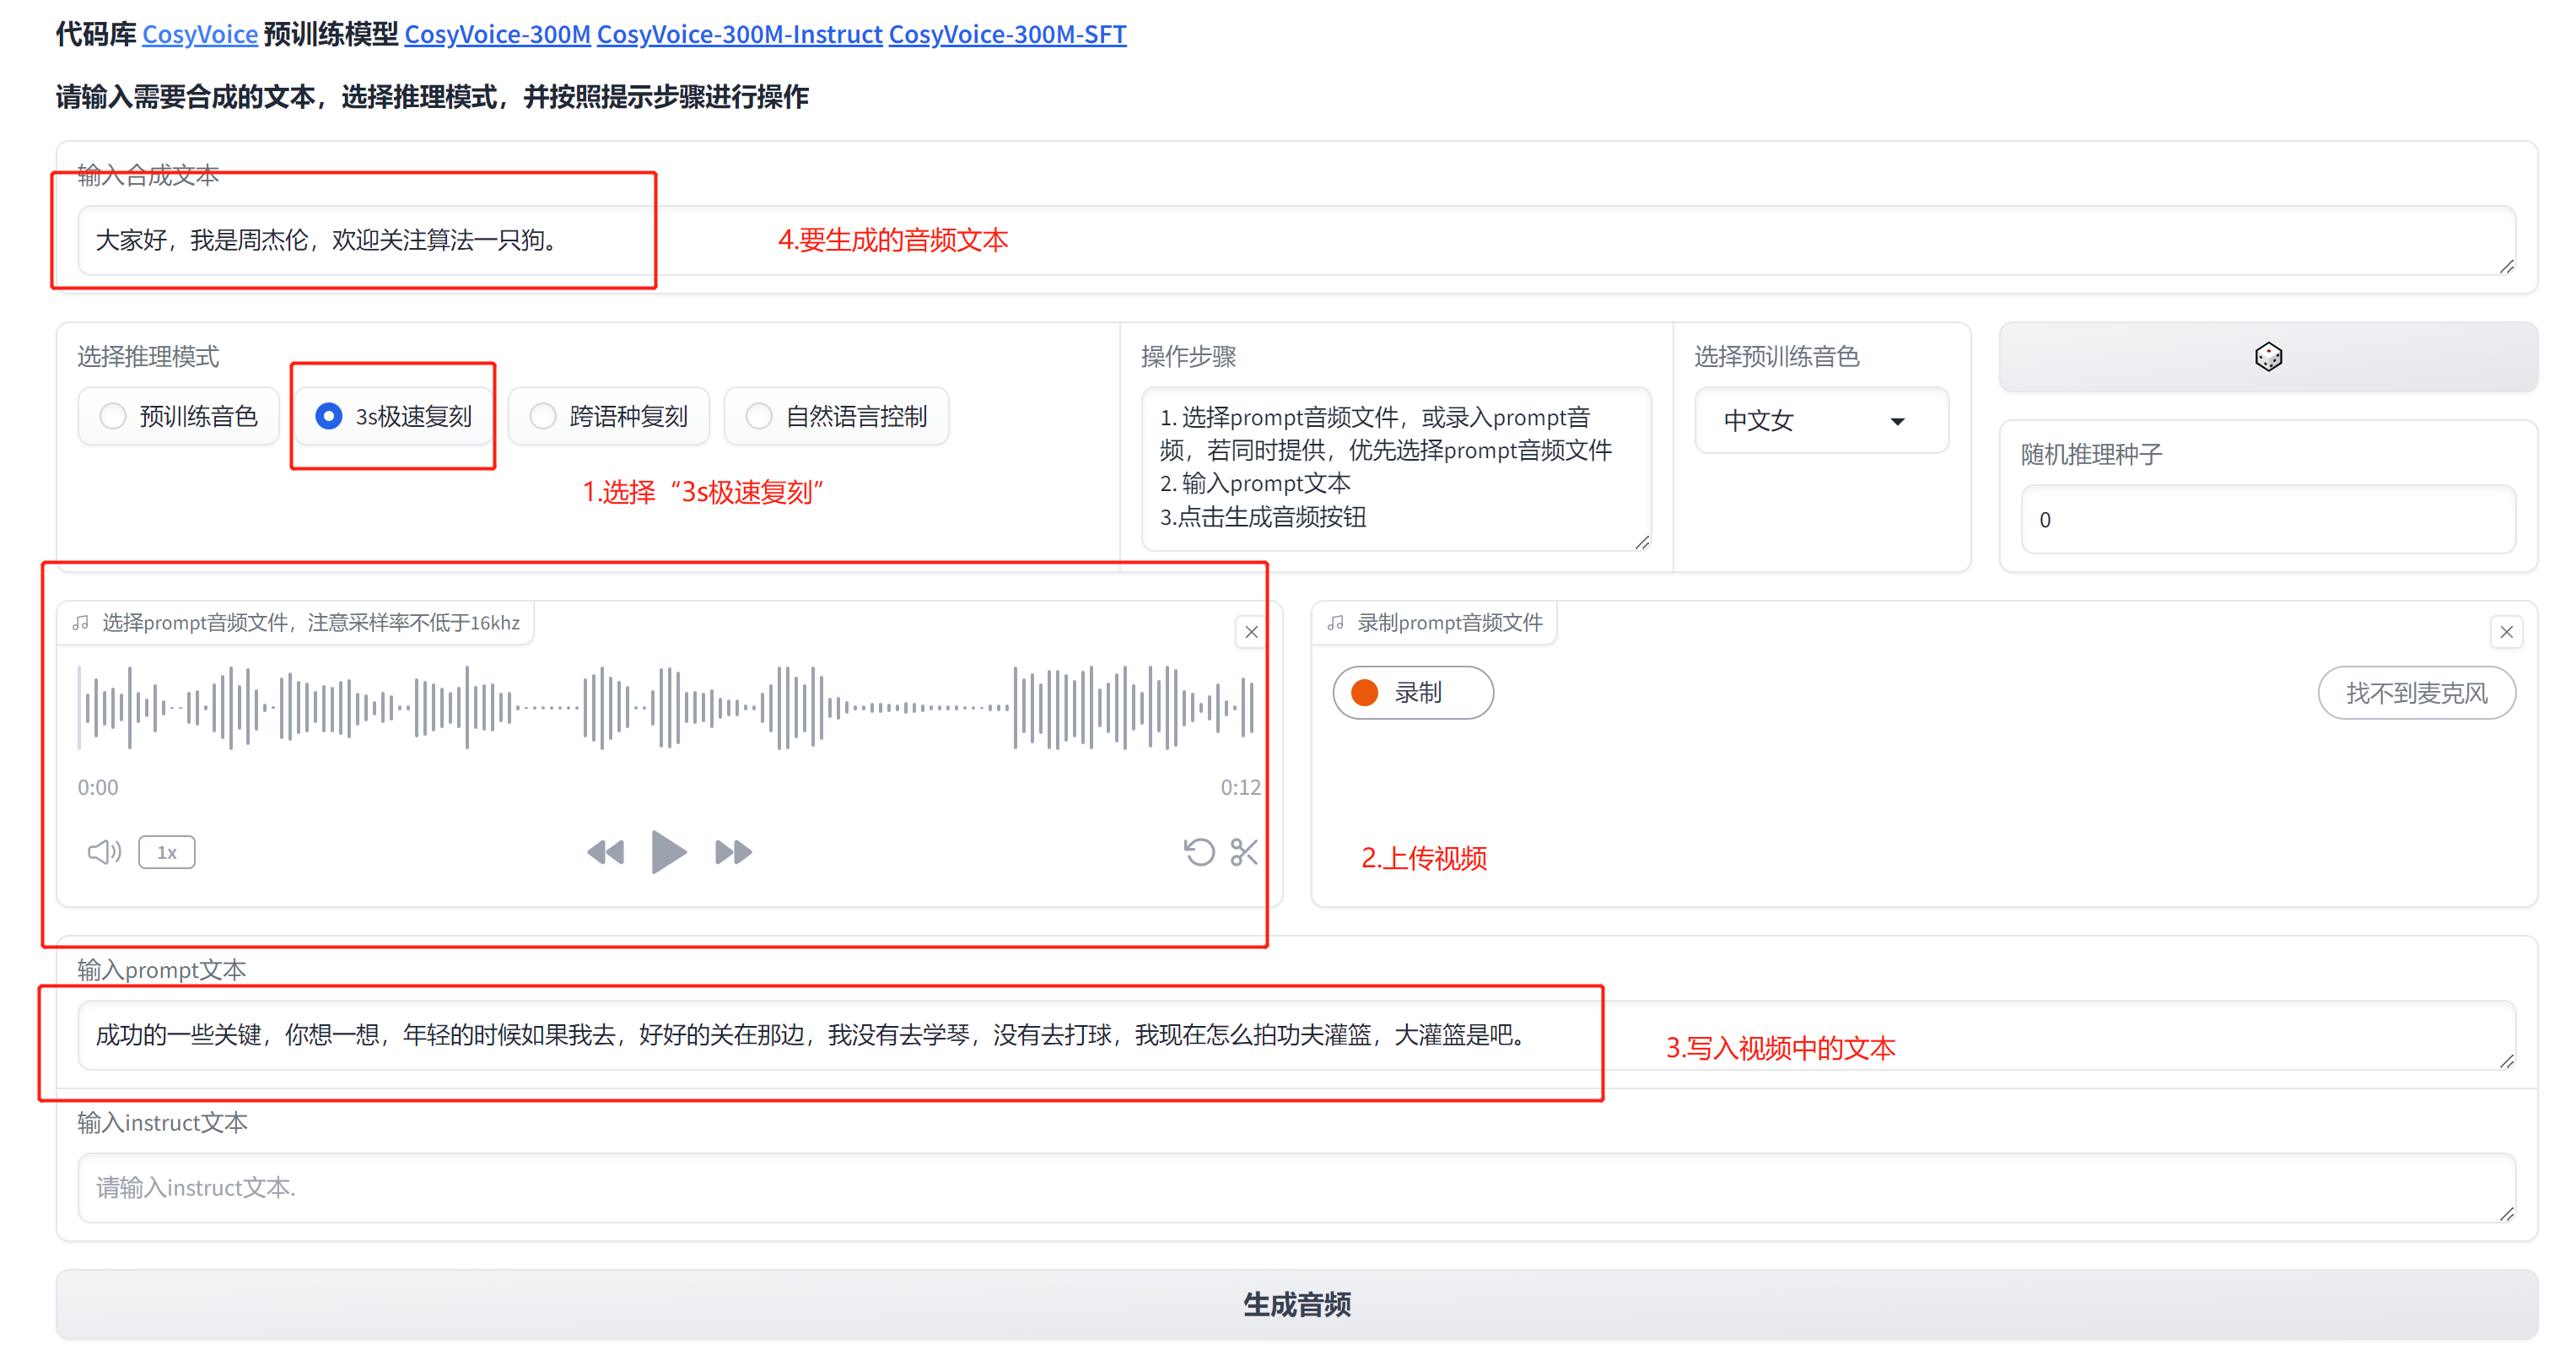Clear the recorded prompt audio panel
Viewport: 2576px width, 1366px height.
[2505, 632]
